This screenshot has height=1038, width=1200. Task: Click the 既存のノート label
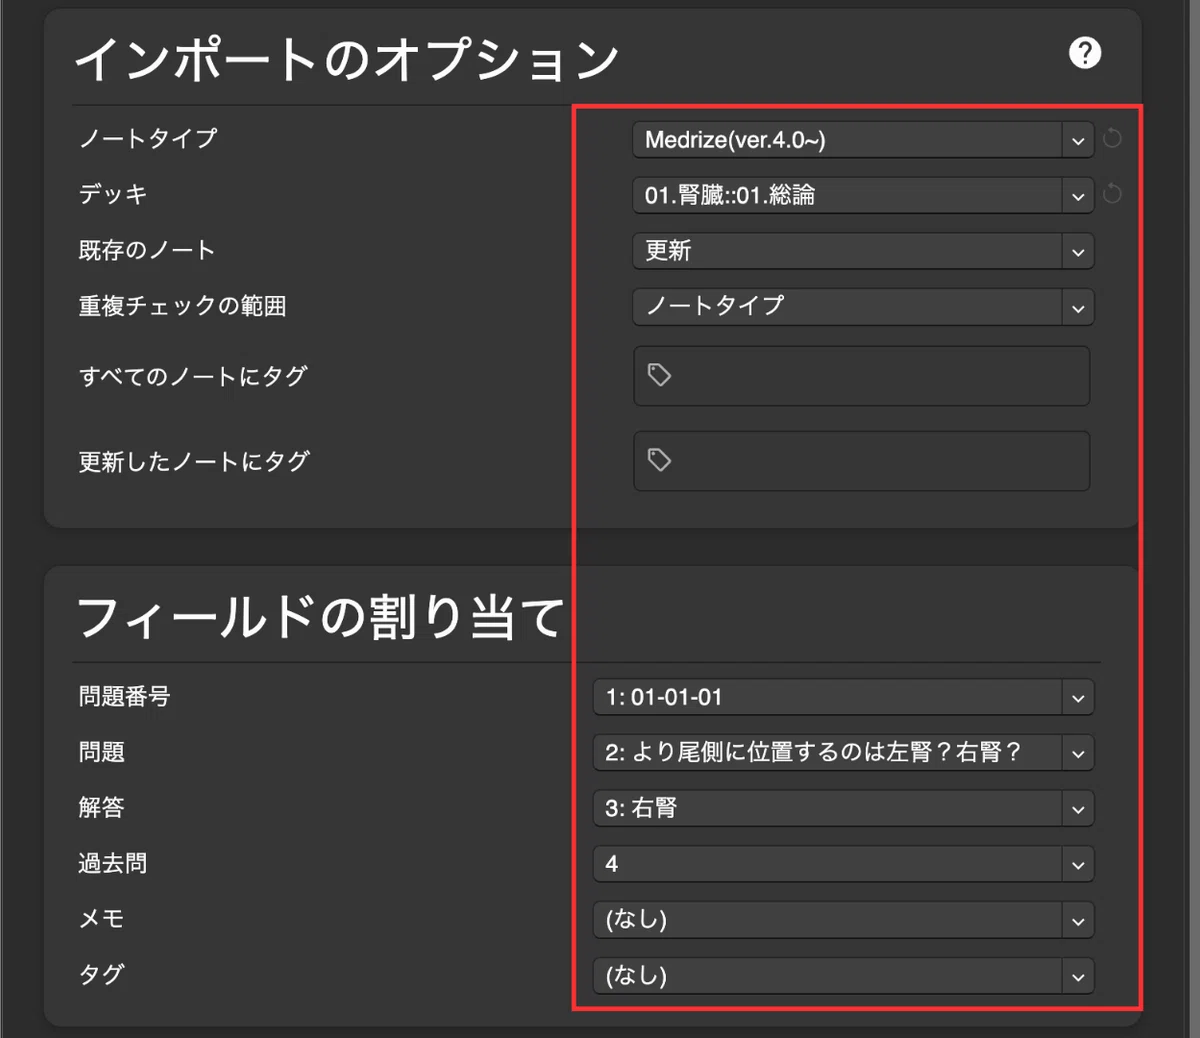147,250
